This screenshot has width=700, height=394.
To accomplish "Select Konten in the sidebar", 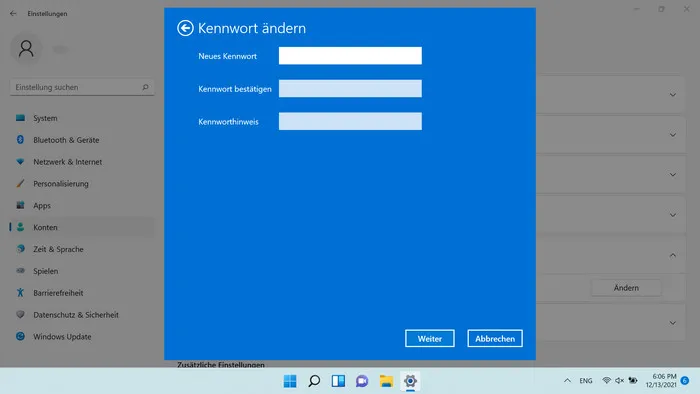I will tap(82, 228).
